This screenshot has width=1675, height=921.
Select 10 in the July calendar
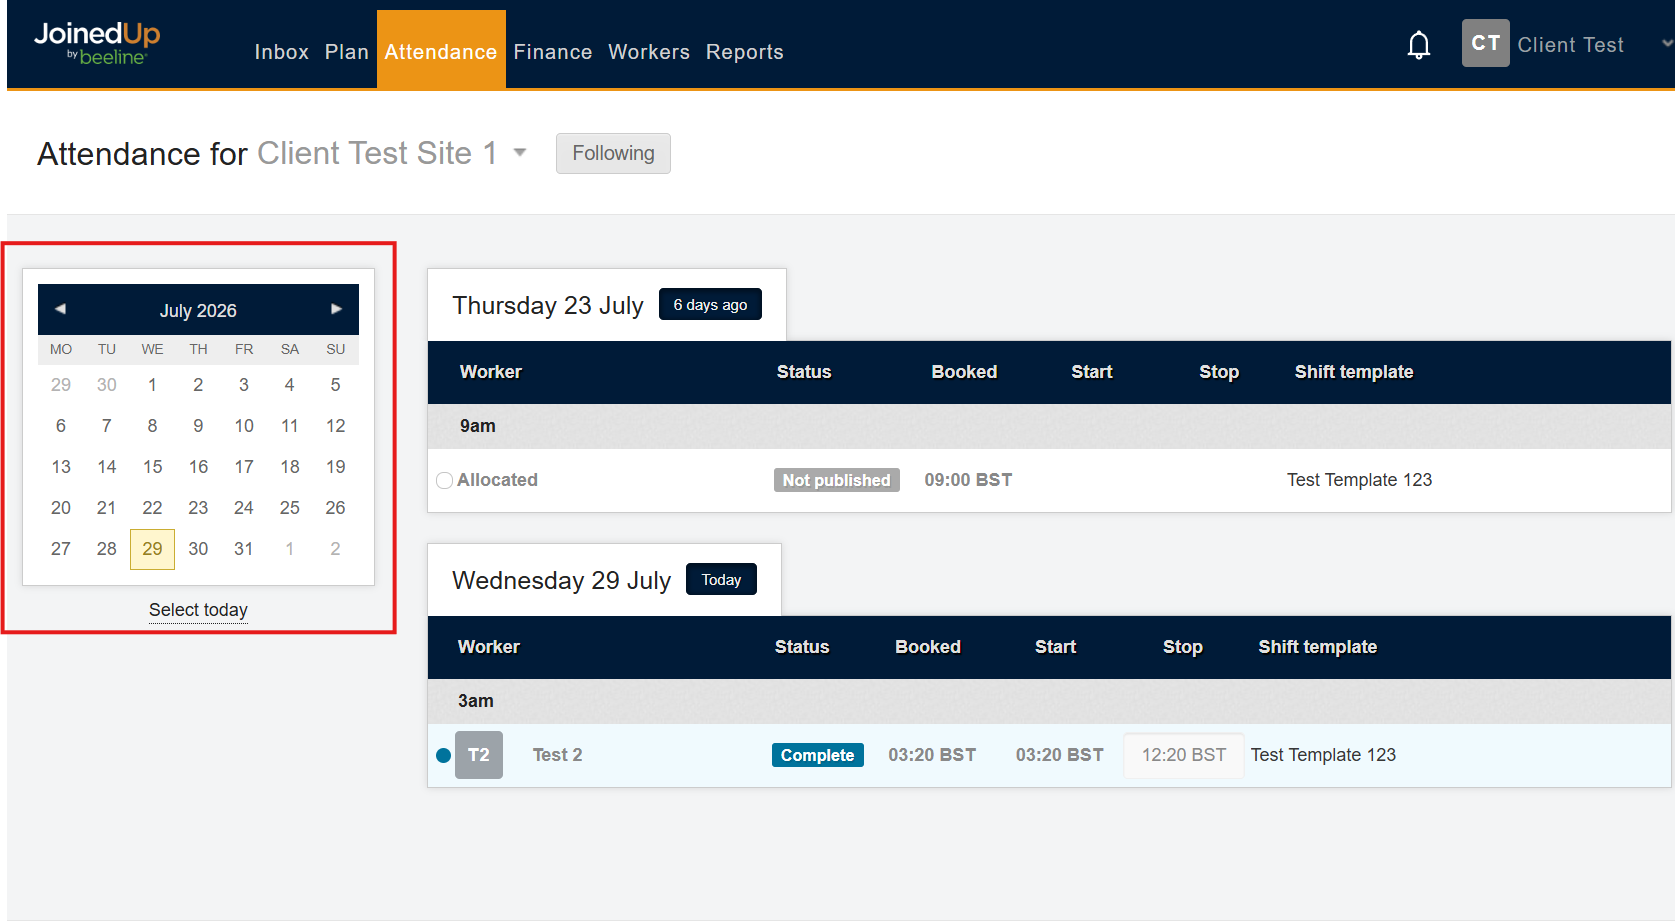pos(244,426)
